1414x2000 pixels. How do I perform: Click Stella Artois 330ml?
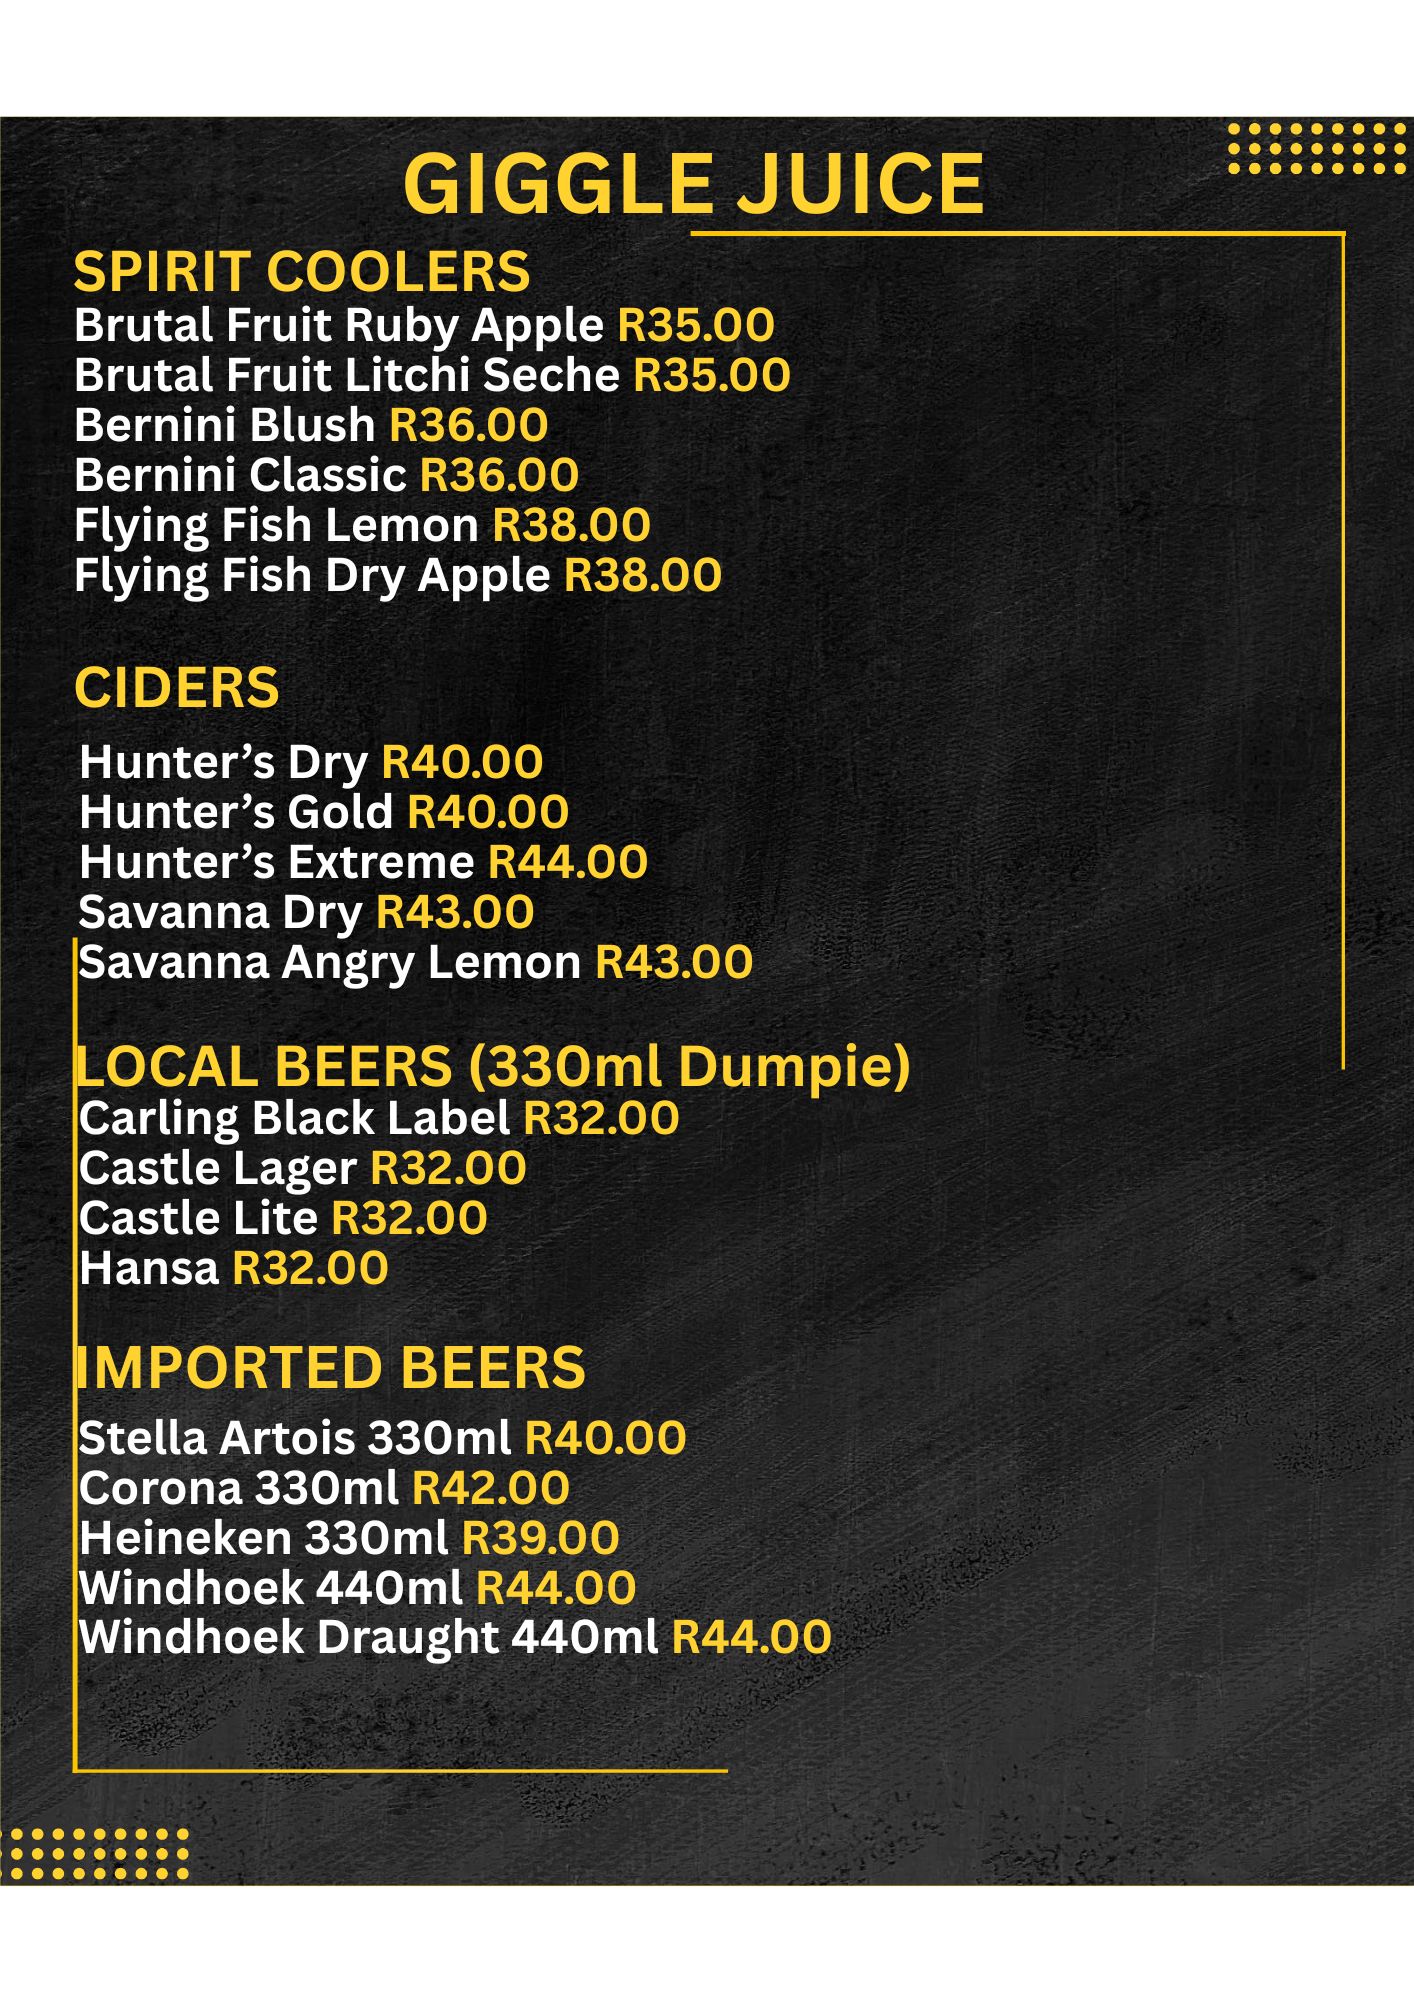tap(295, 1438)
